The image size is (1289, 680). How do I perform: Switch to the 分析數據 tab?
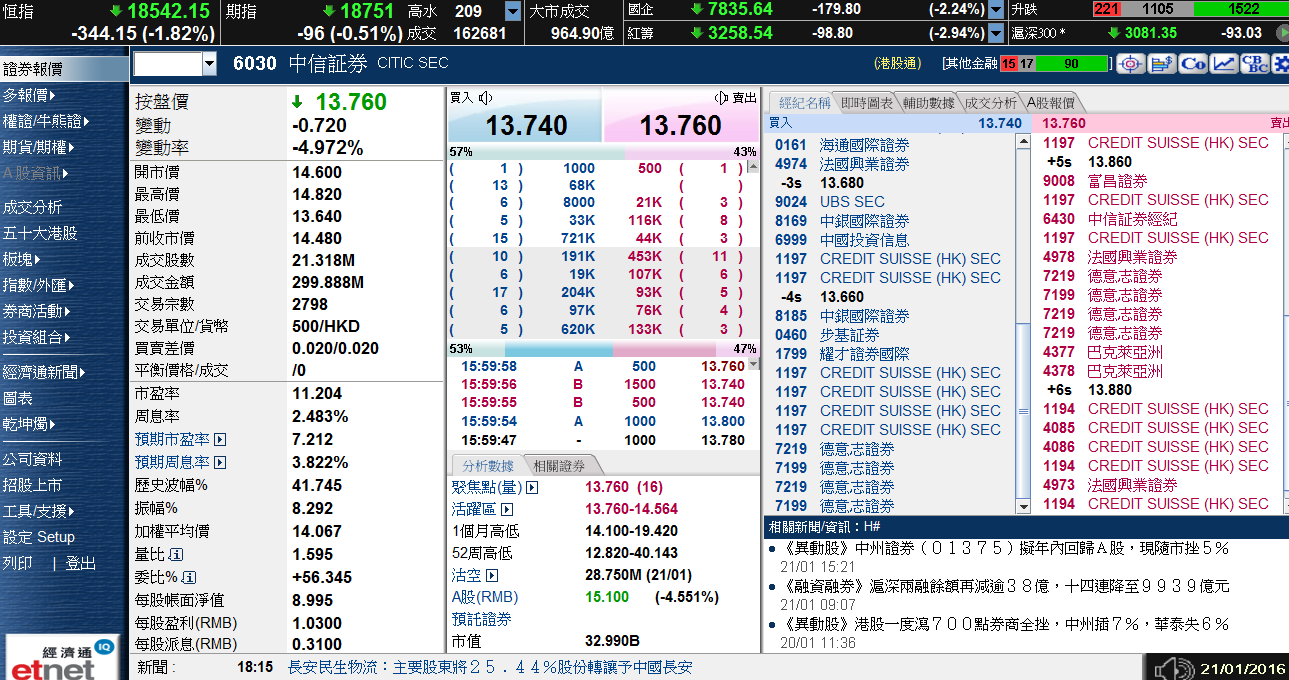pos(487,466)
